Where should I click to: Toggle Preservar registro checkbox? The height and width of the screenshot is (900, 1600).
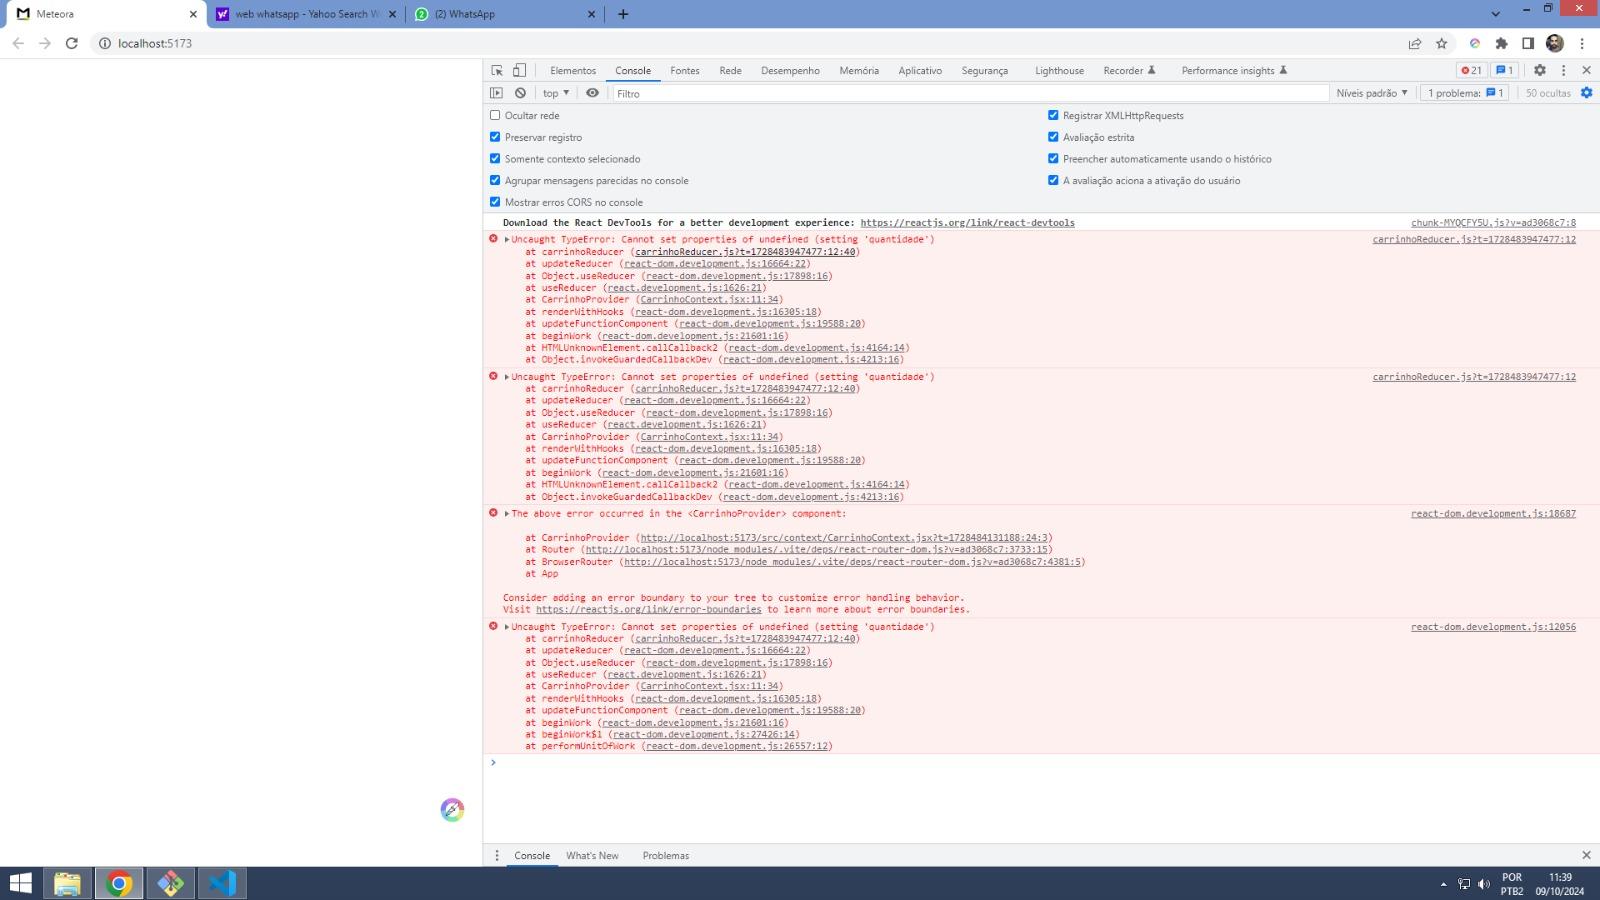(495, 137)
